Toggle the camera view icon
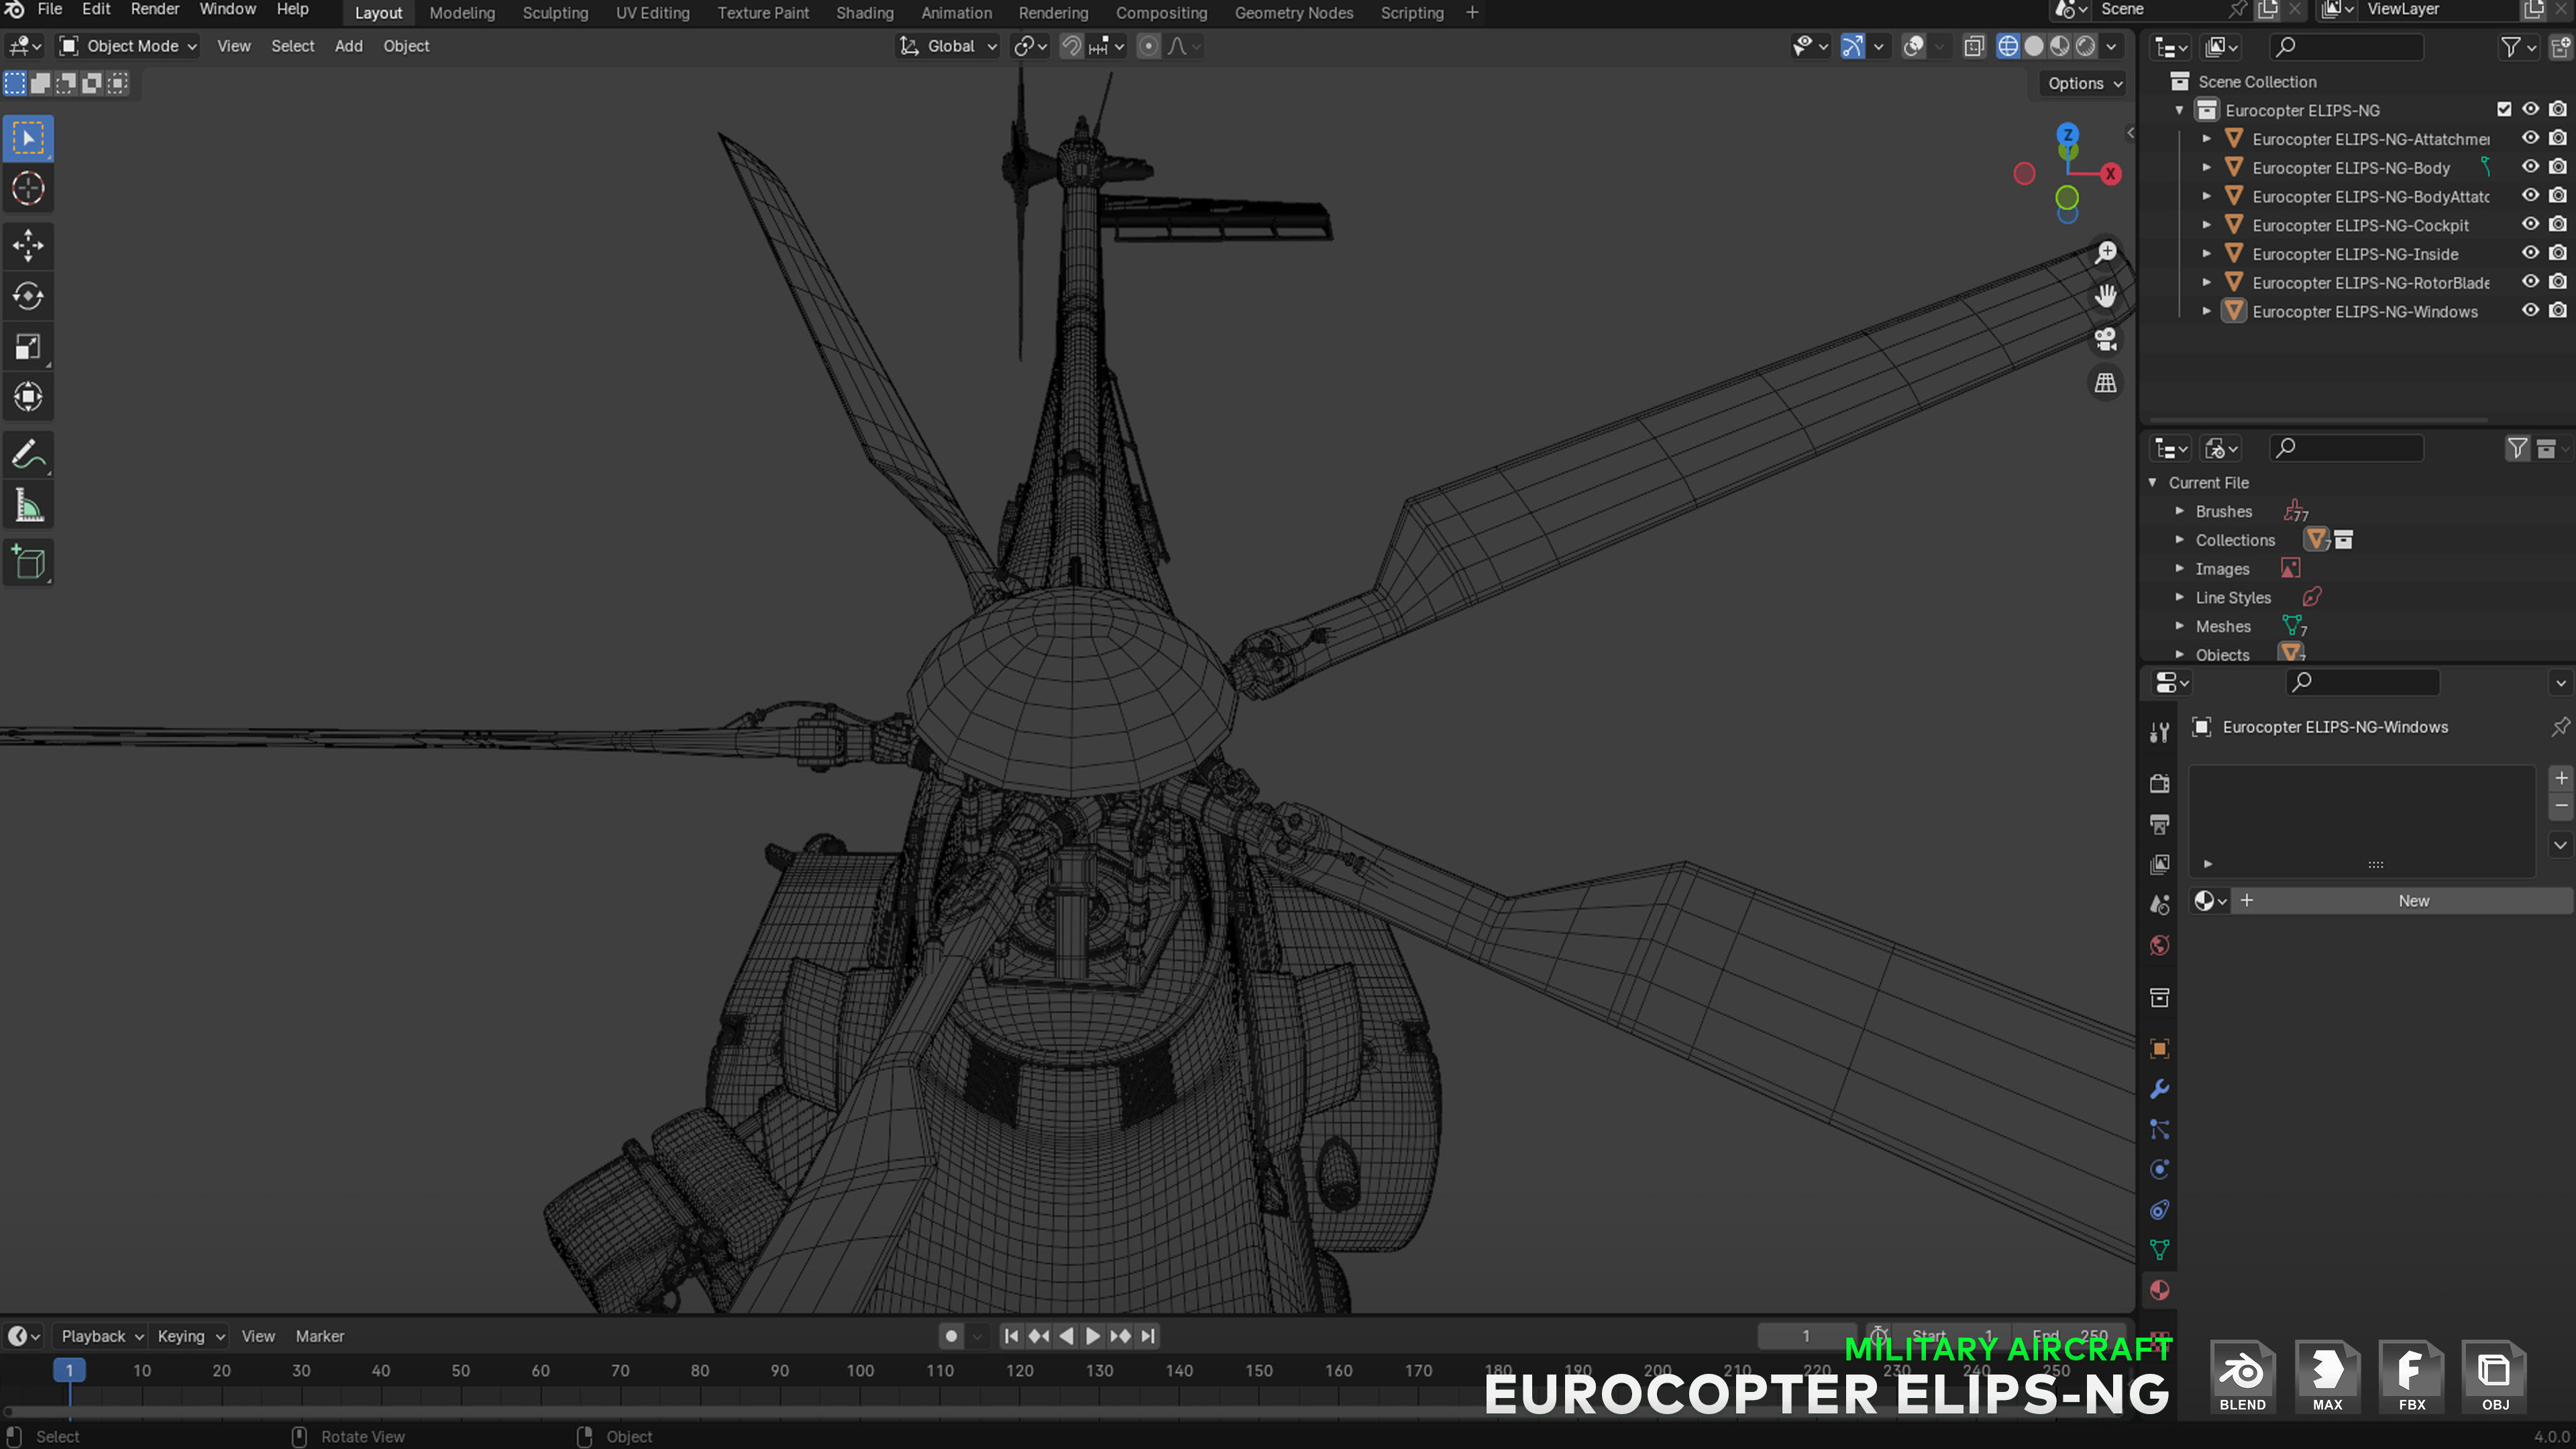 pyautogui.click(x=2106, y=340)
